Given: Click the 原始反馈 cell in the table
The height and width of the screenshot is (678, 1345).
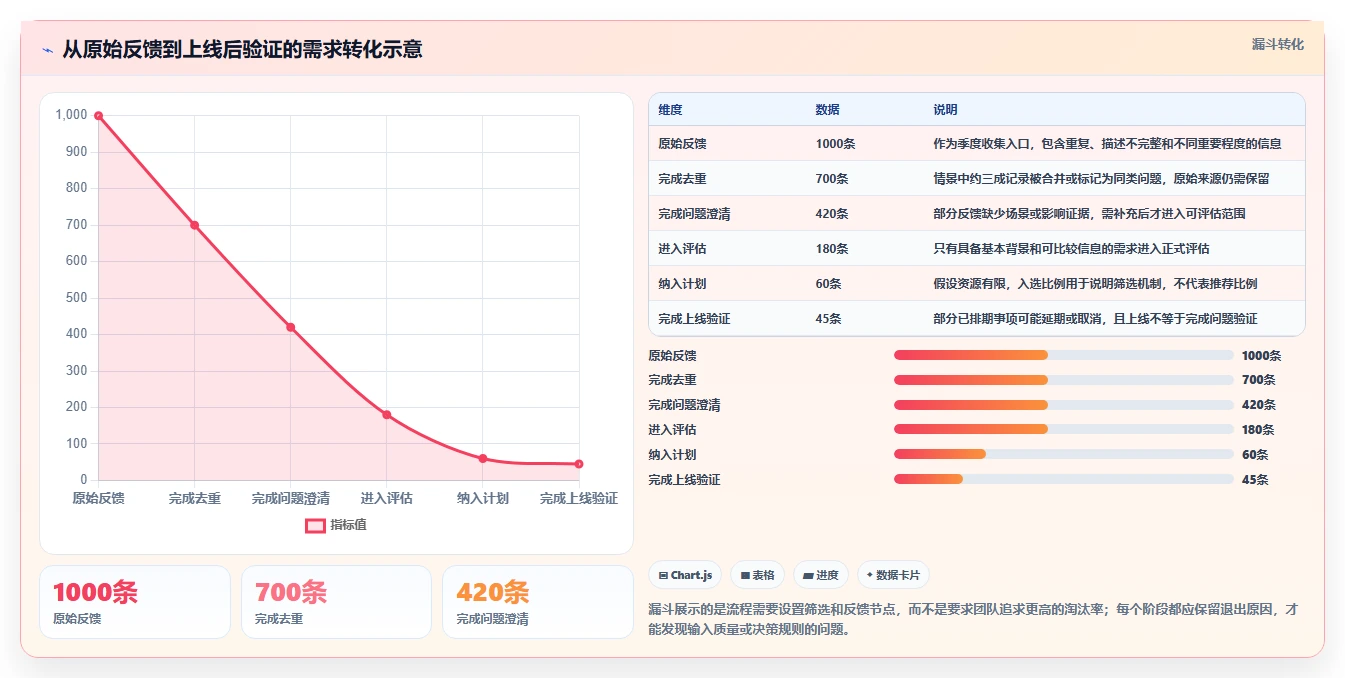Looking at the screenshot, I should [682, 144].
